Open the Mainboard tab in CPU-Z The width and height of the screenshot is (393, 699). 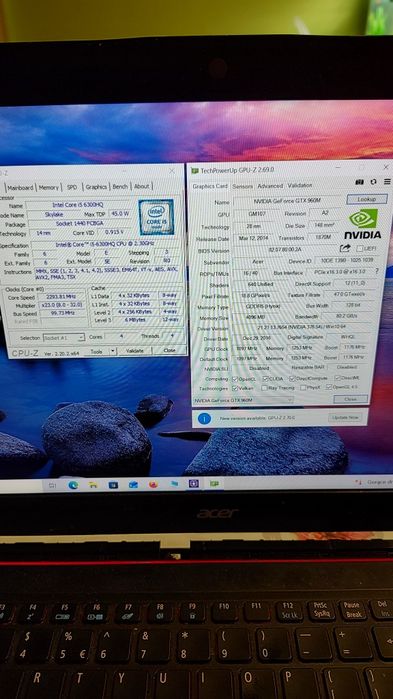pyautogui.click(x=20, y=188)
